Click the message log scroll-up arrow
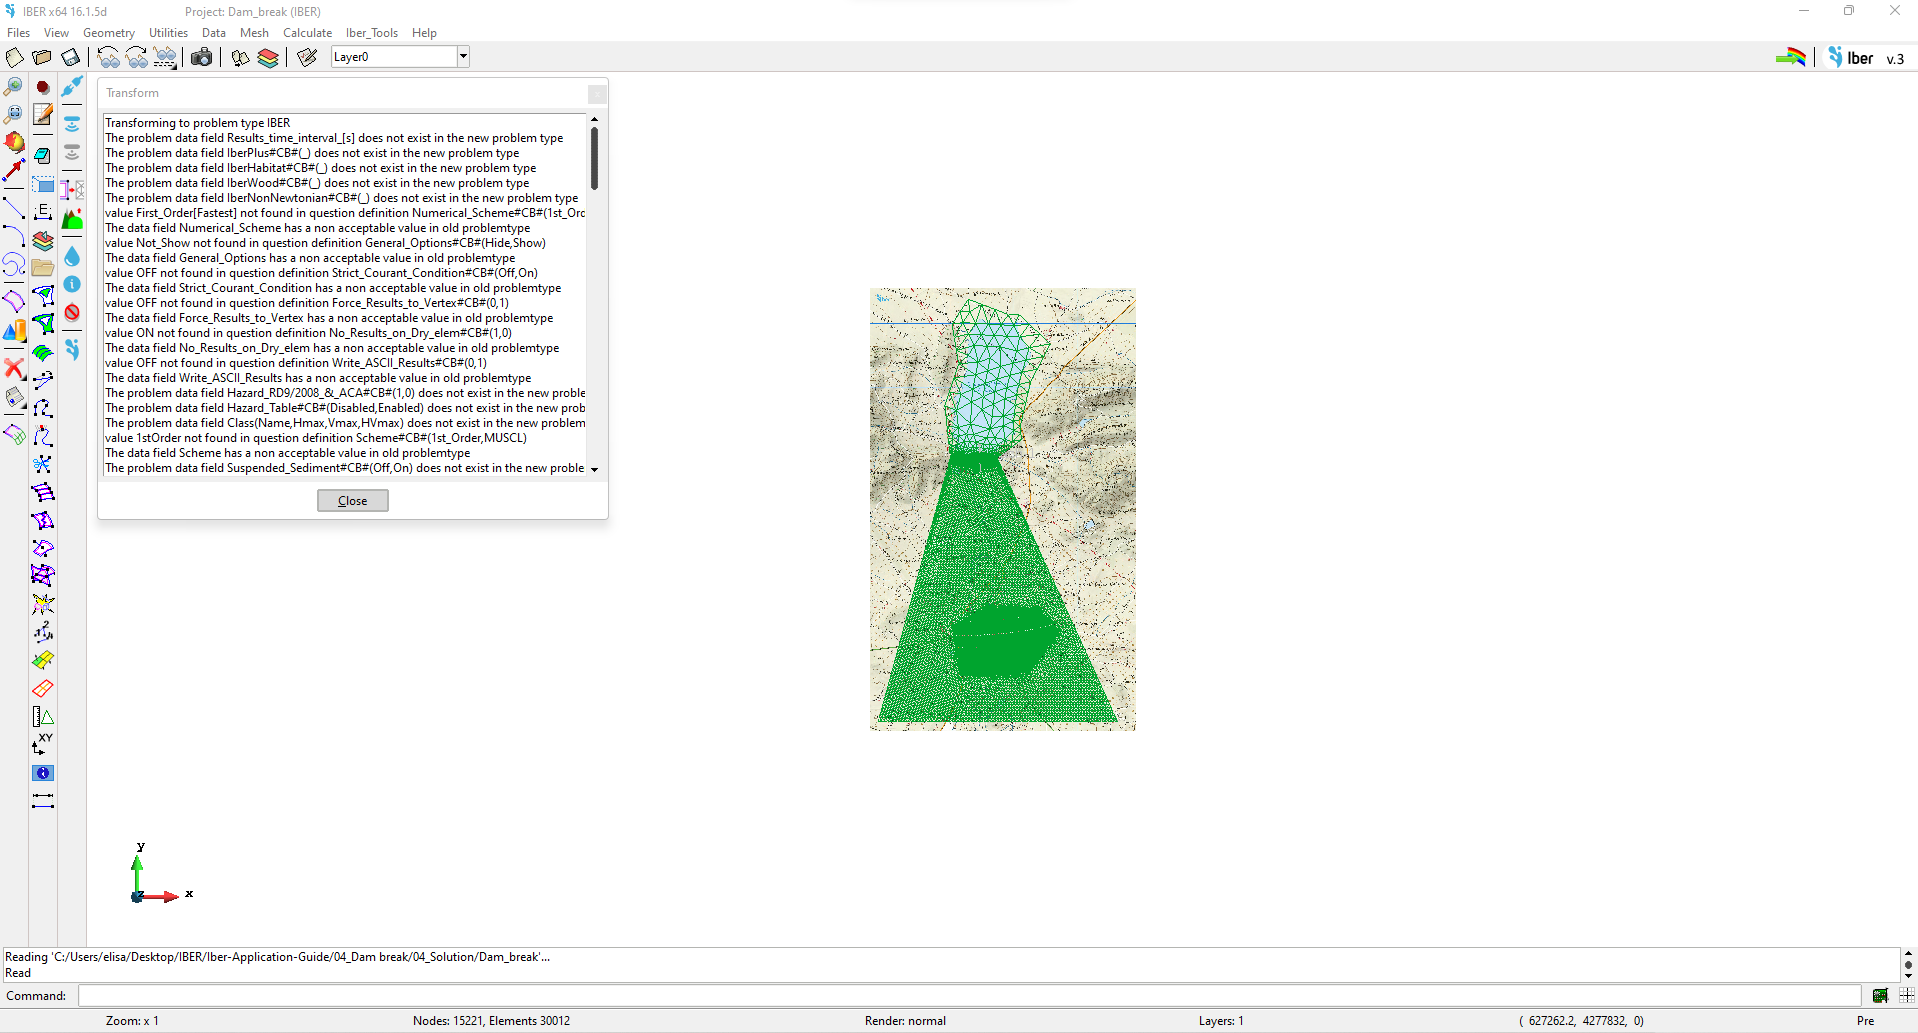This screenshot has width=1918, height=1033. point(1908,954)
